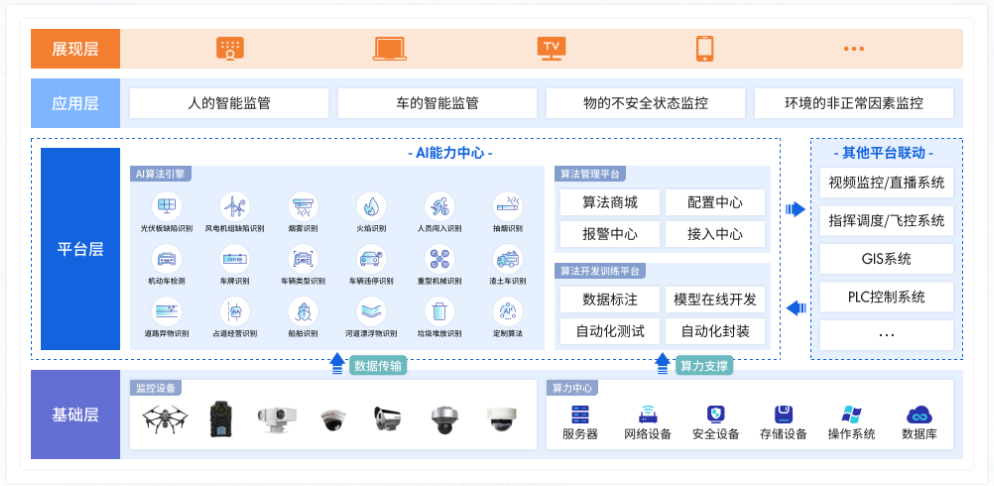The image size is (994, 486).
Task: Click the security equipment (安全设备) shield icon
Action: [x=716, y=415]
